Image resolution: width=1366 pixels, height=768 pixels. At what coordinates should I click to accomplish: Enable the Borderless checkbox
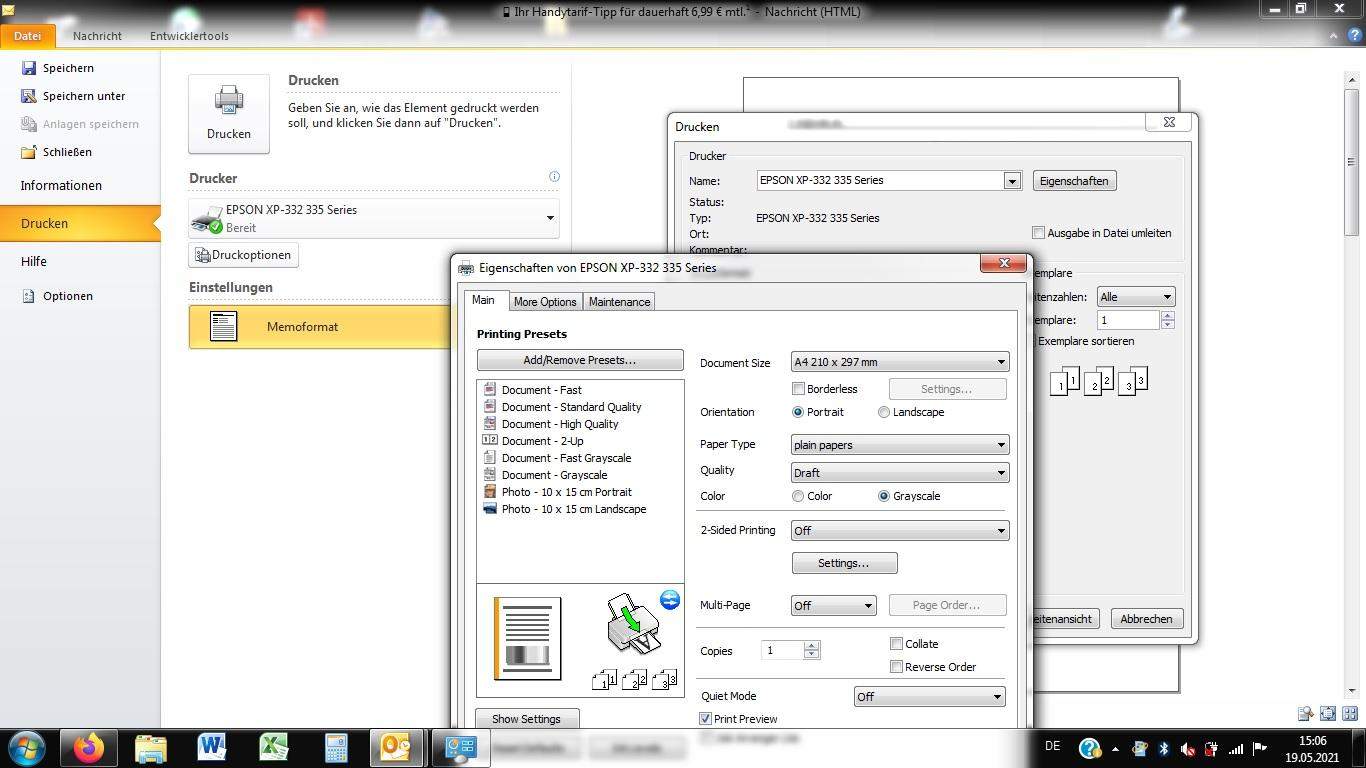point(798,389)
